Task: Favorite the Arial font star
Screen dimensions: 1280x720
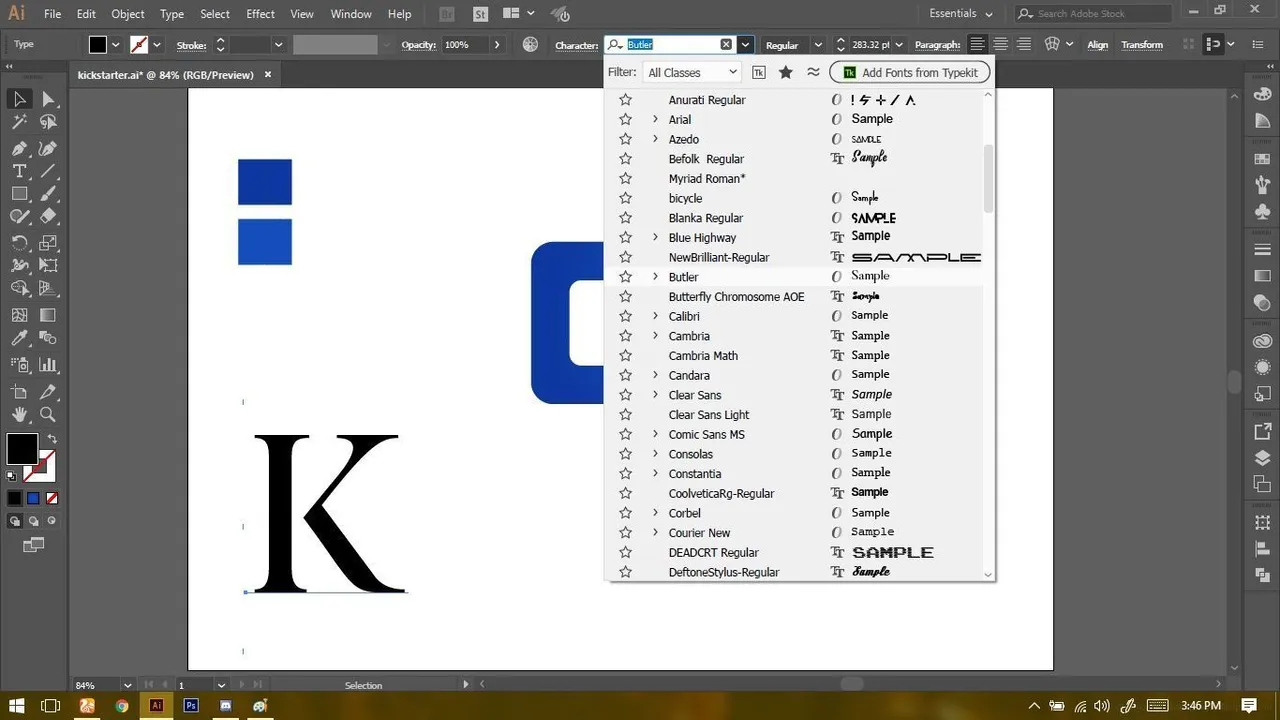Action: click(x=626, y=119)
